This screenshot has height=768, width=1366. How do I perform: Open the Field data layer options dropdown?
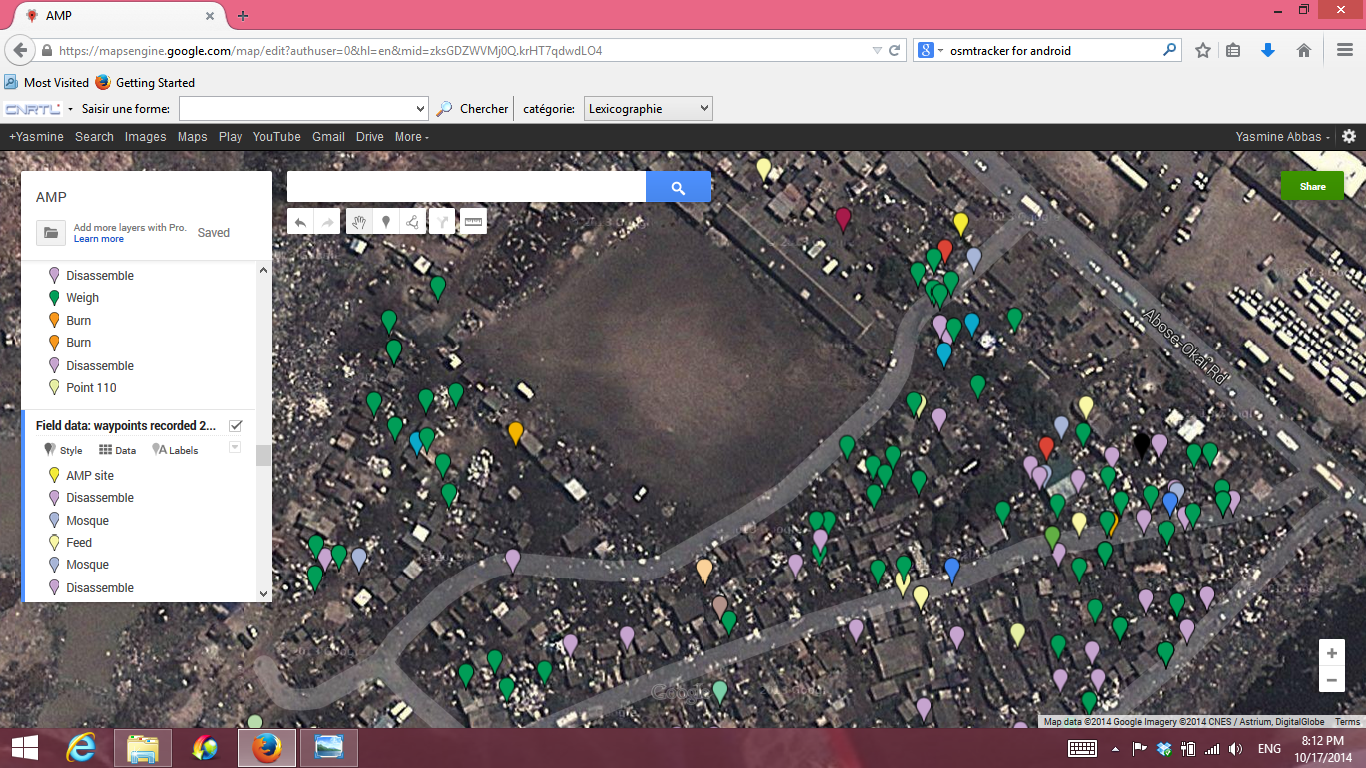(236, 448)
